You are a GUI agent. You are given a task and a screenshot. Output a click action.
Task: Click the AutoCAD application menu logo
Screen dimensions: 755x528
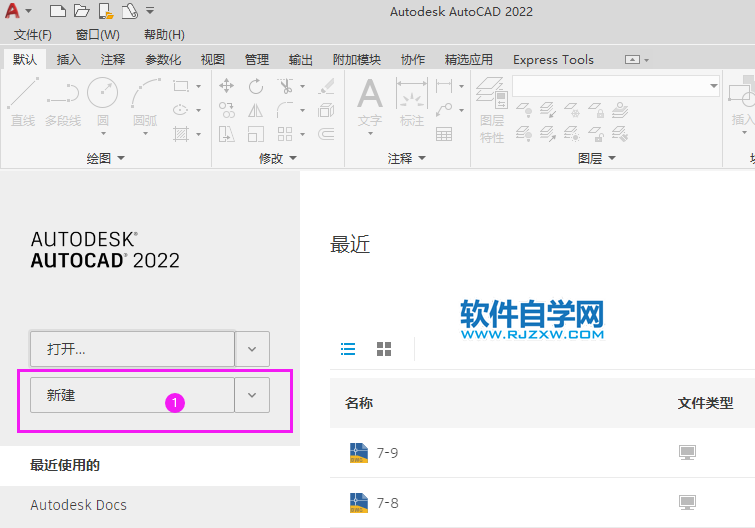(x=11, y=11)
